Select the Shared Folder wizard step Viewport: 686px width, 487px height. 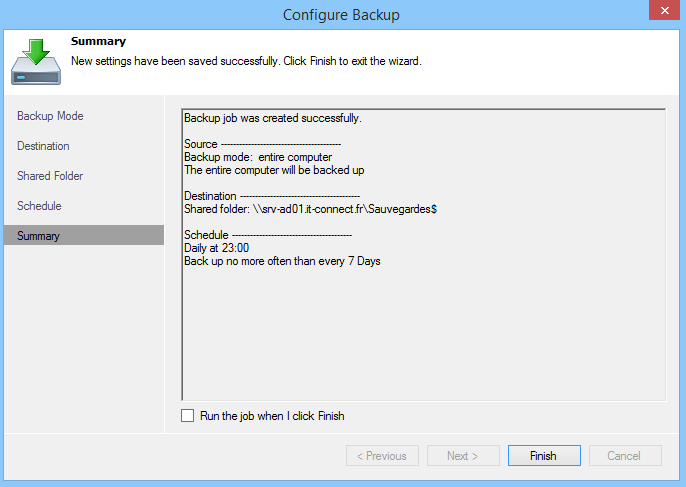[50, 176]
